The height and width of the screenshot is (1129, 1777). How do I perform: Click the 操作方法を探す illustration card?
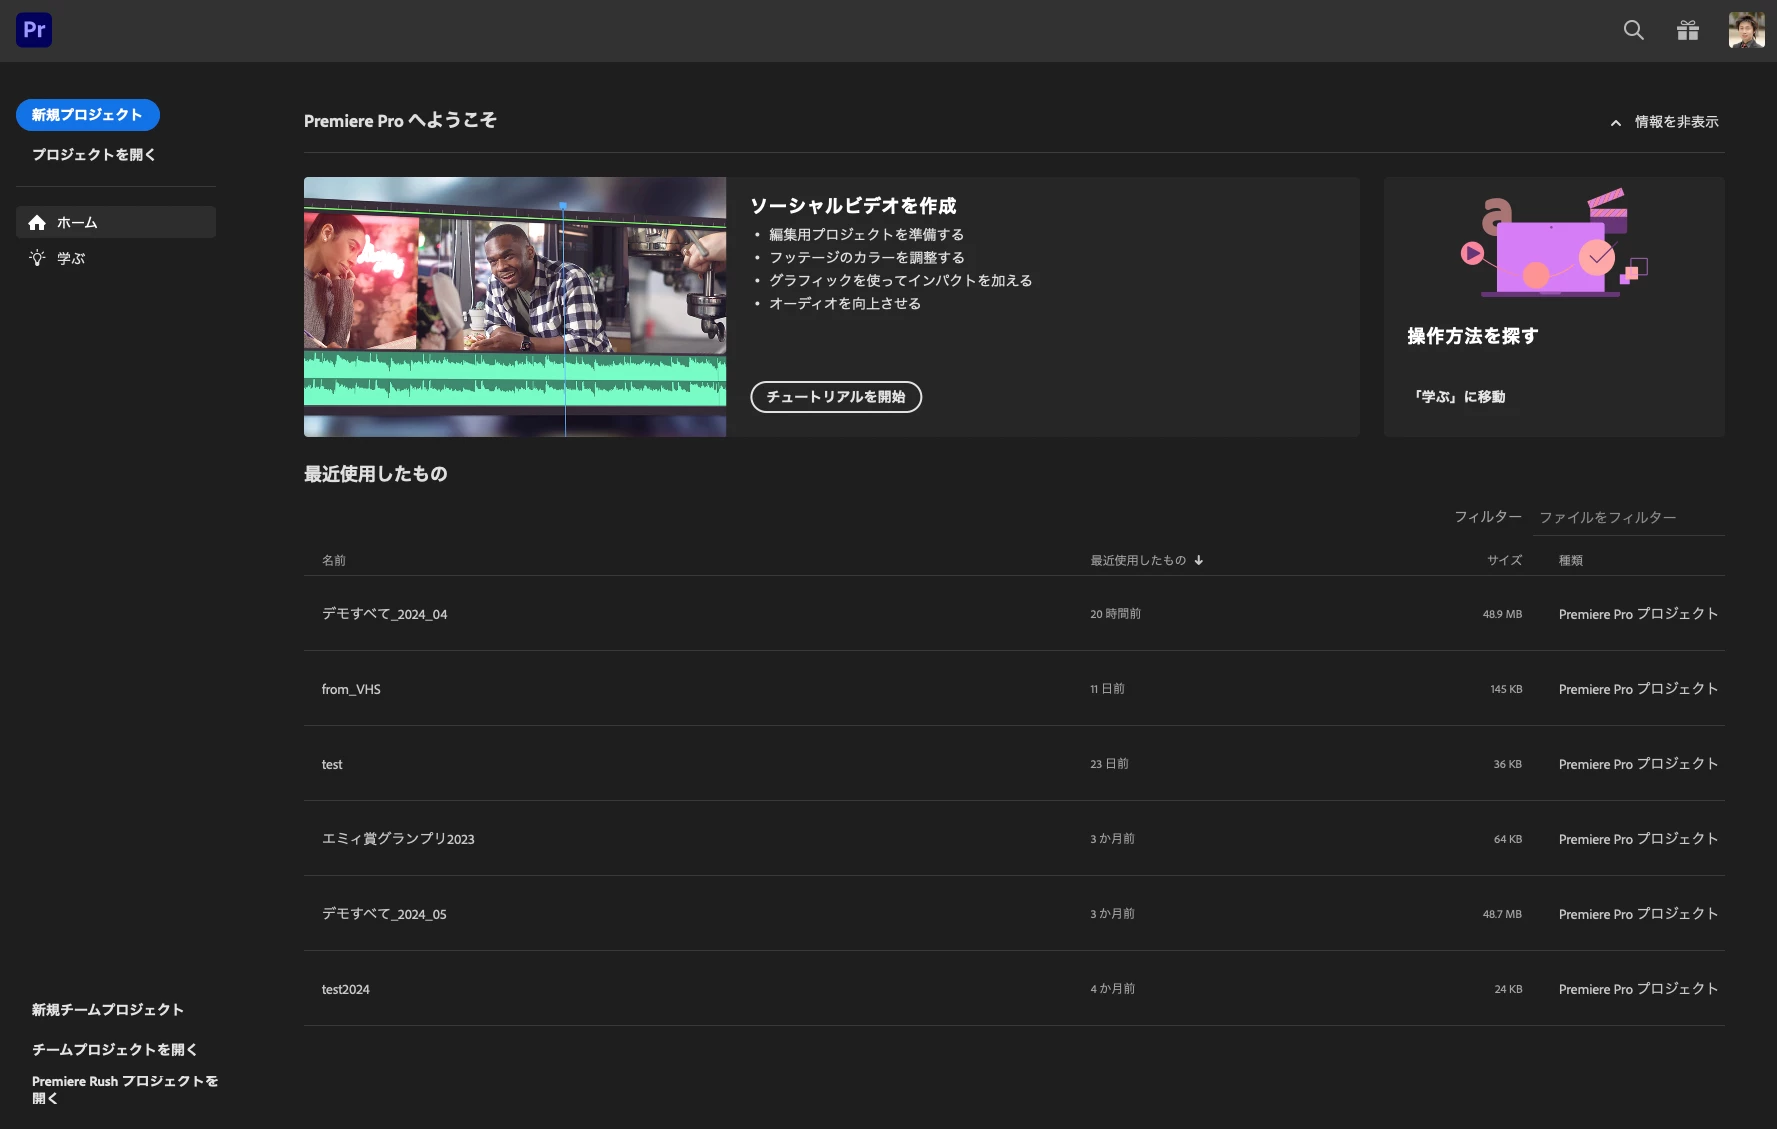click(1554, 307)
